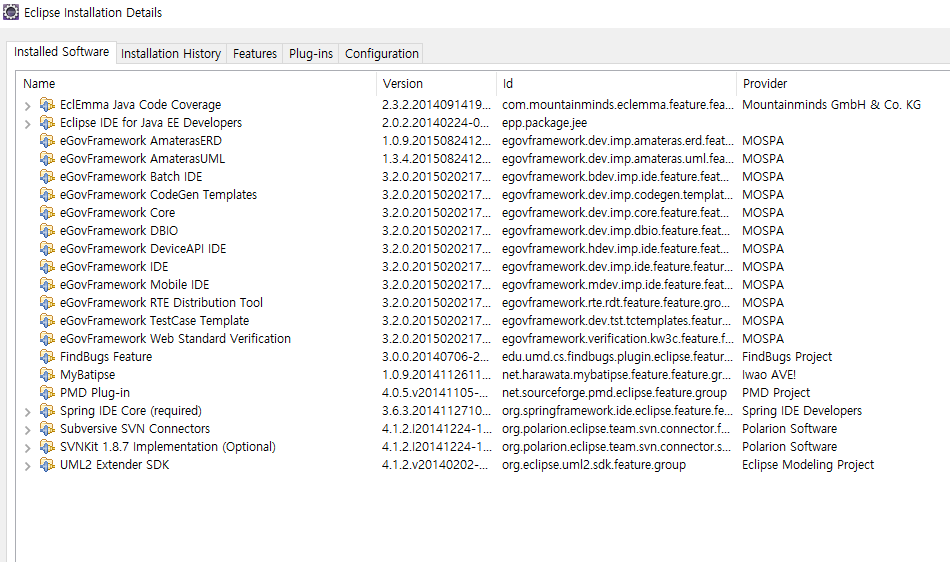Click the org.eclipse.uml2.sdk.feature.group id
This screenshot has height=562, width=950.
[594, 465]
